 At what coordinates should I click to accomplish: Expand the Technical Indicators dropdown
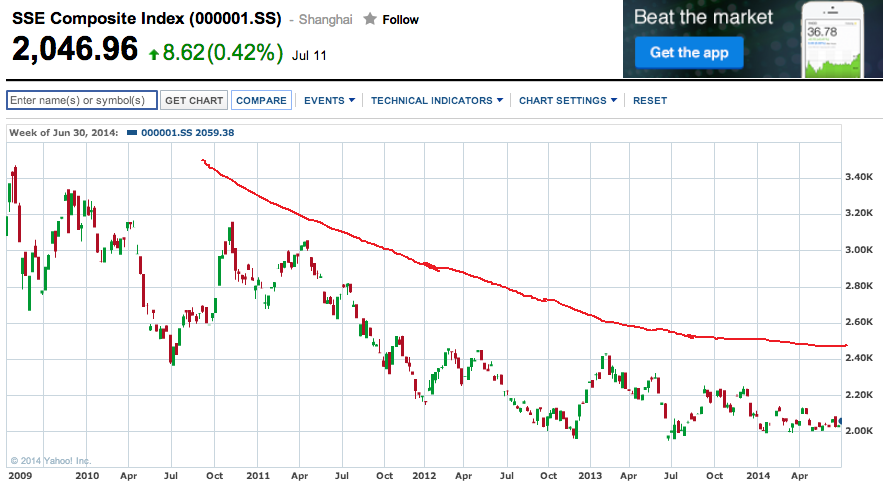(x=436, y=101)
